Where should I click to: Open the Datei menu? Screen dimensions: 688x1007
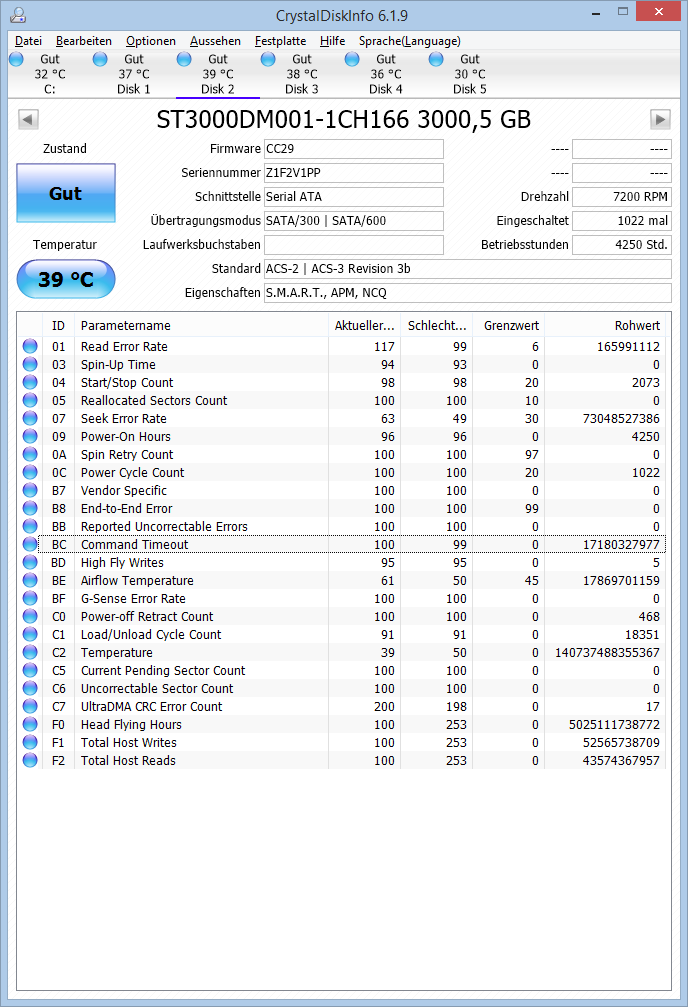point(28,41)
